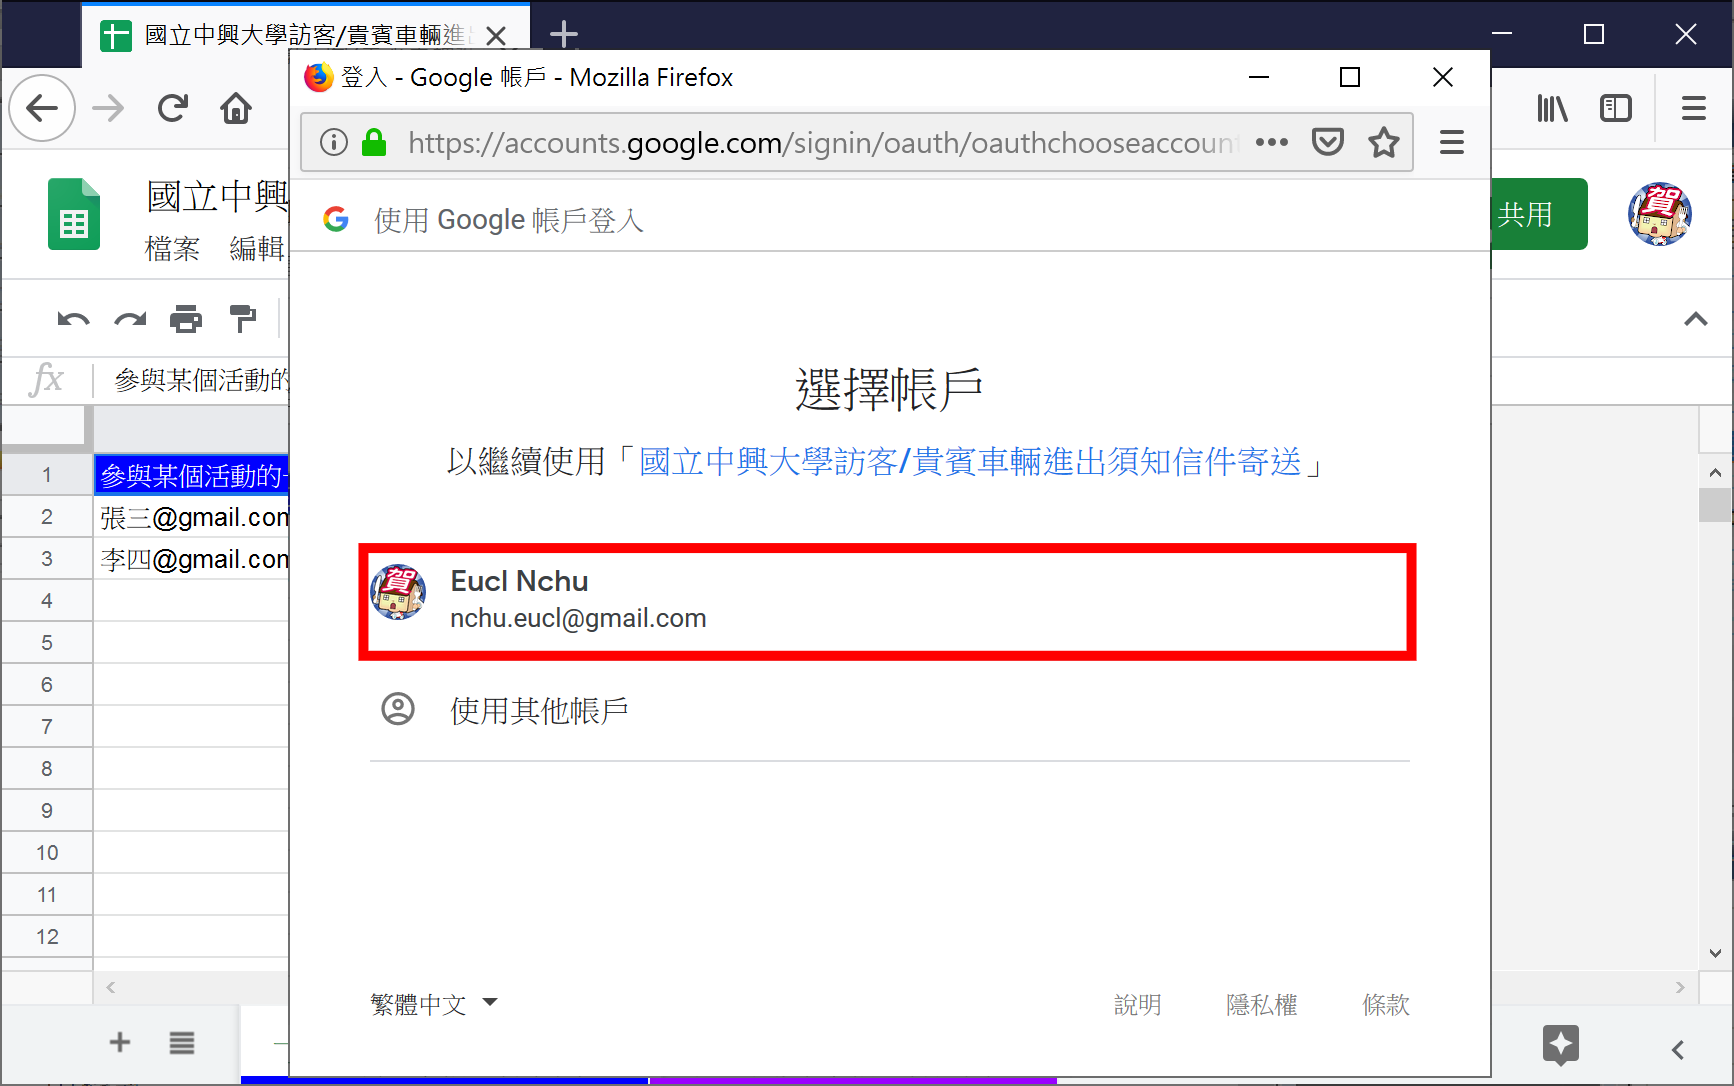The width and height of the screenshot is (1734, 1086).
Task: Choose the Eucl Nchu account
Action: (888, 601)
